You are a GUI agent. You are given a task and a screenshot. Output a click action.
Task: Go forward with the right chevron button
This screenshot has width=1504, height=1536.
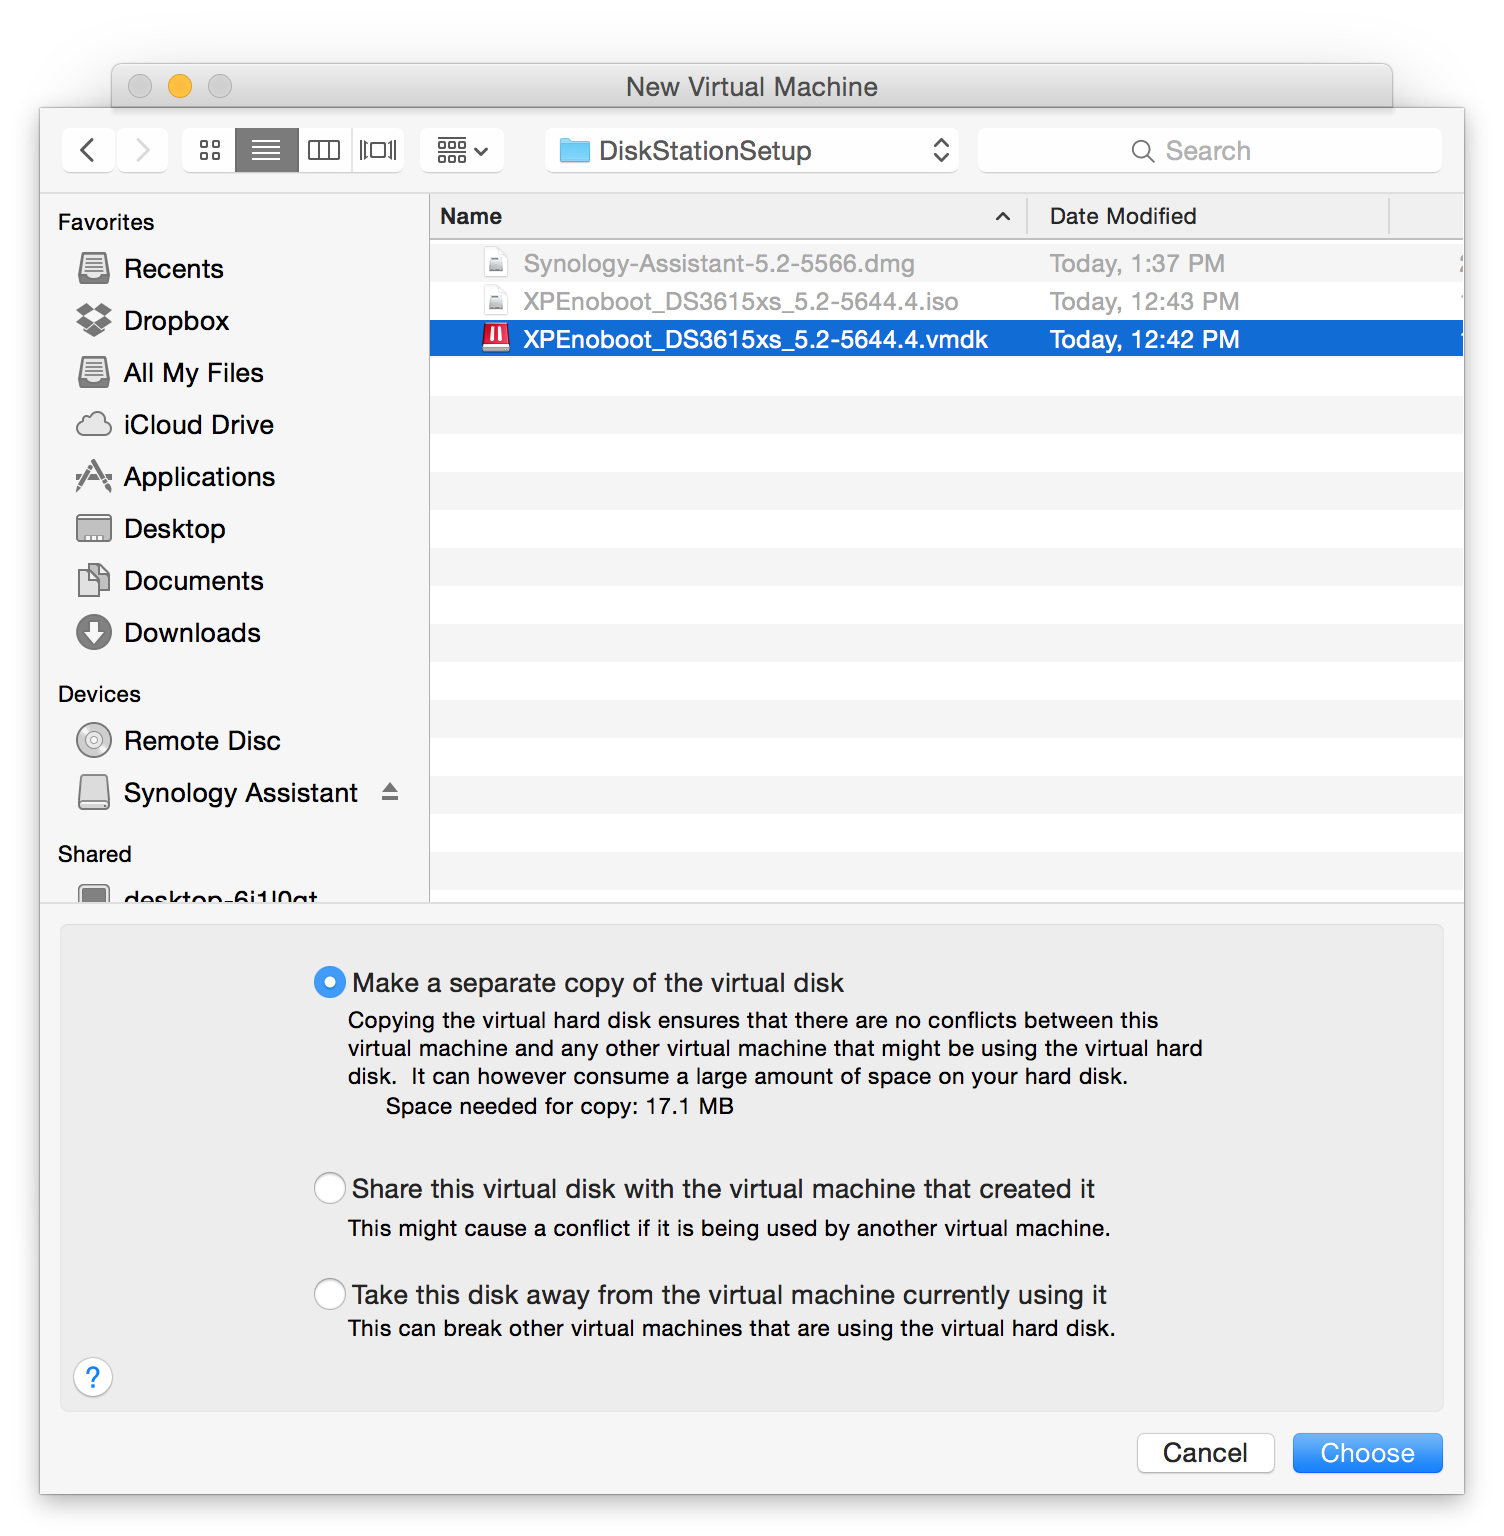point(142,150)
